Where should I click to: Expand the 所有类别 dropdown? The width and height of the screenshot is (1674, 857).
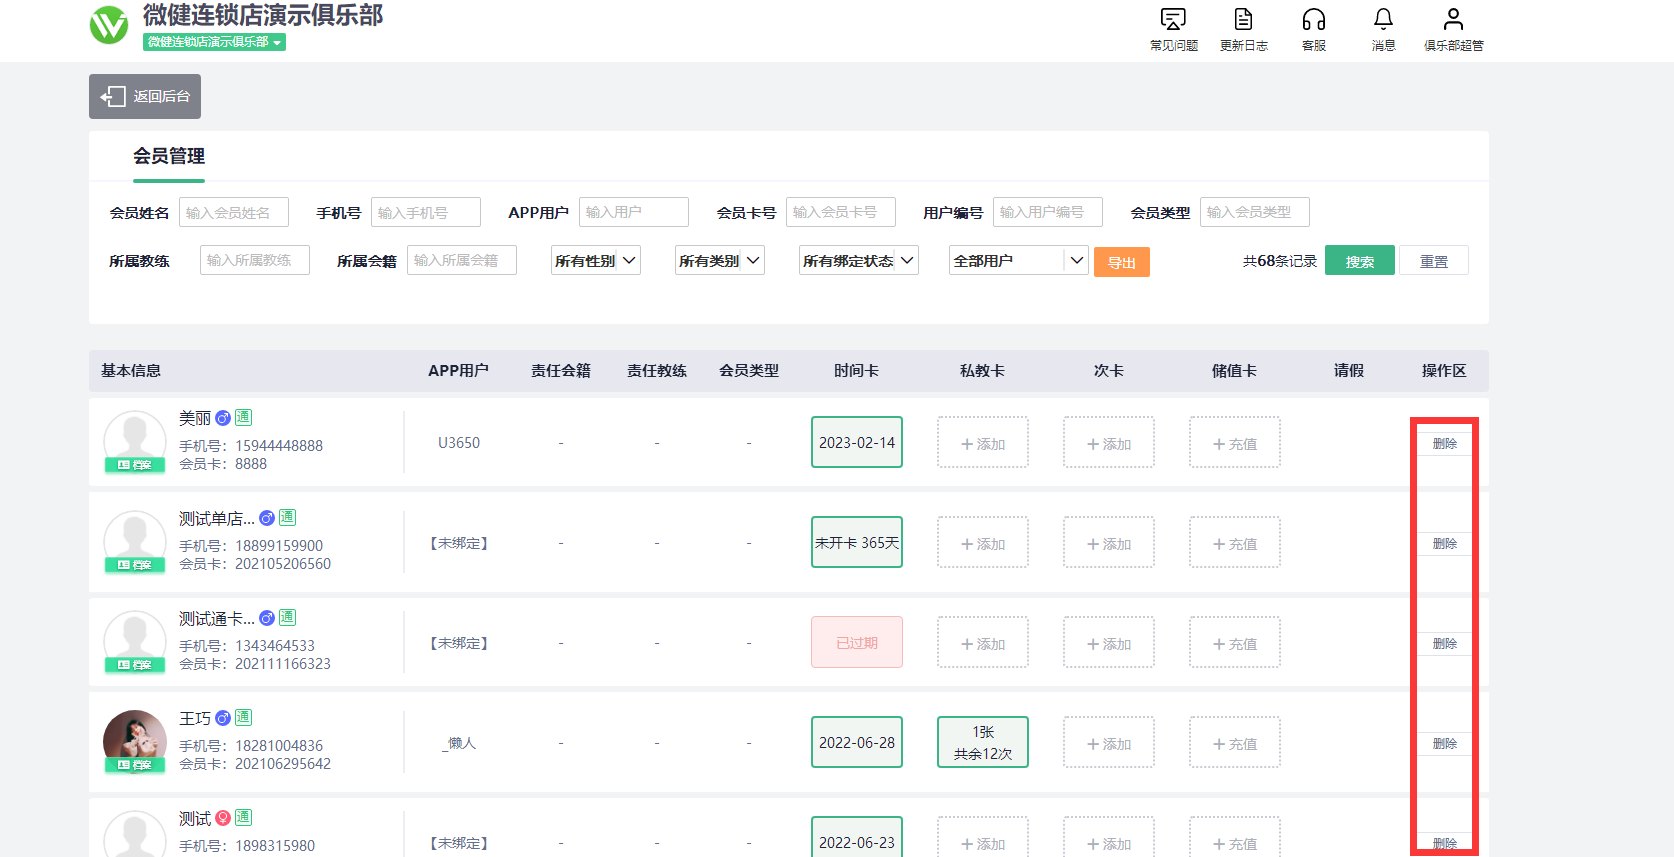720,261
